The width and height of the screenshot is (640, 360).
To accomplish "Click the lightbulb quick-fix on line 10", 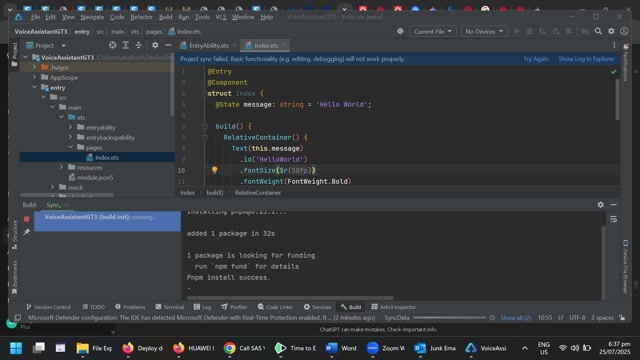I will (214, 170).
